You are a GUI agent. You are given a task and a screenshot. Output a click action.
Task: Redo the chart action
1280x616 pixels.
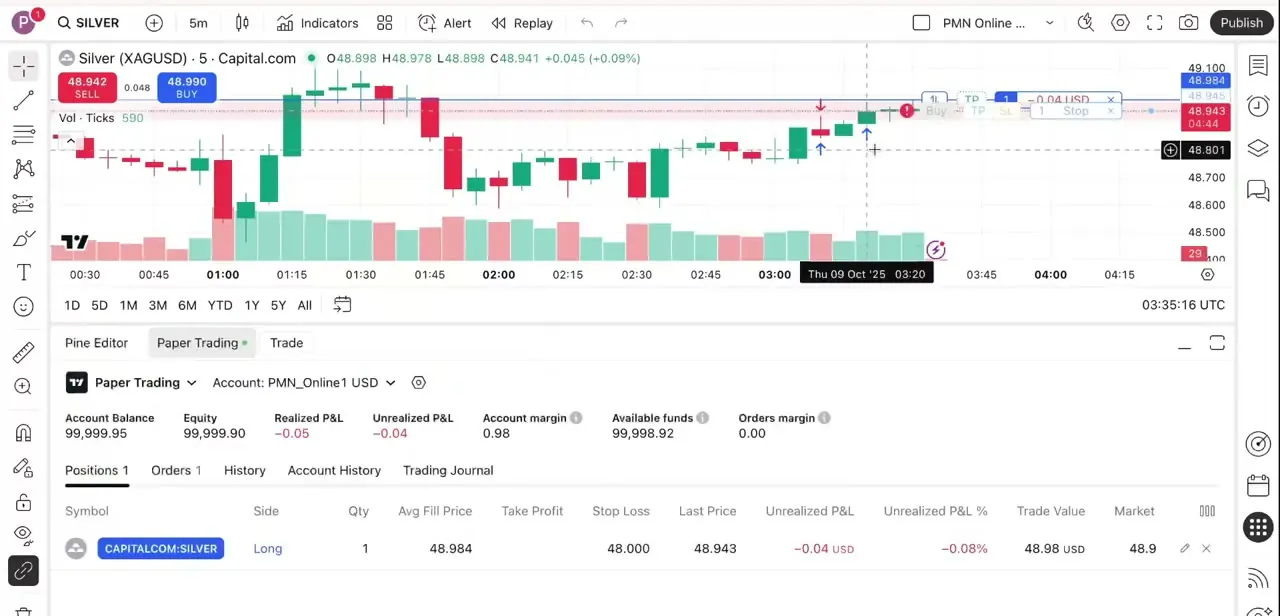(621, 23)
